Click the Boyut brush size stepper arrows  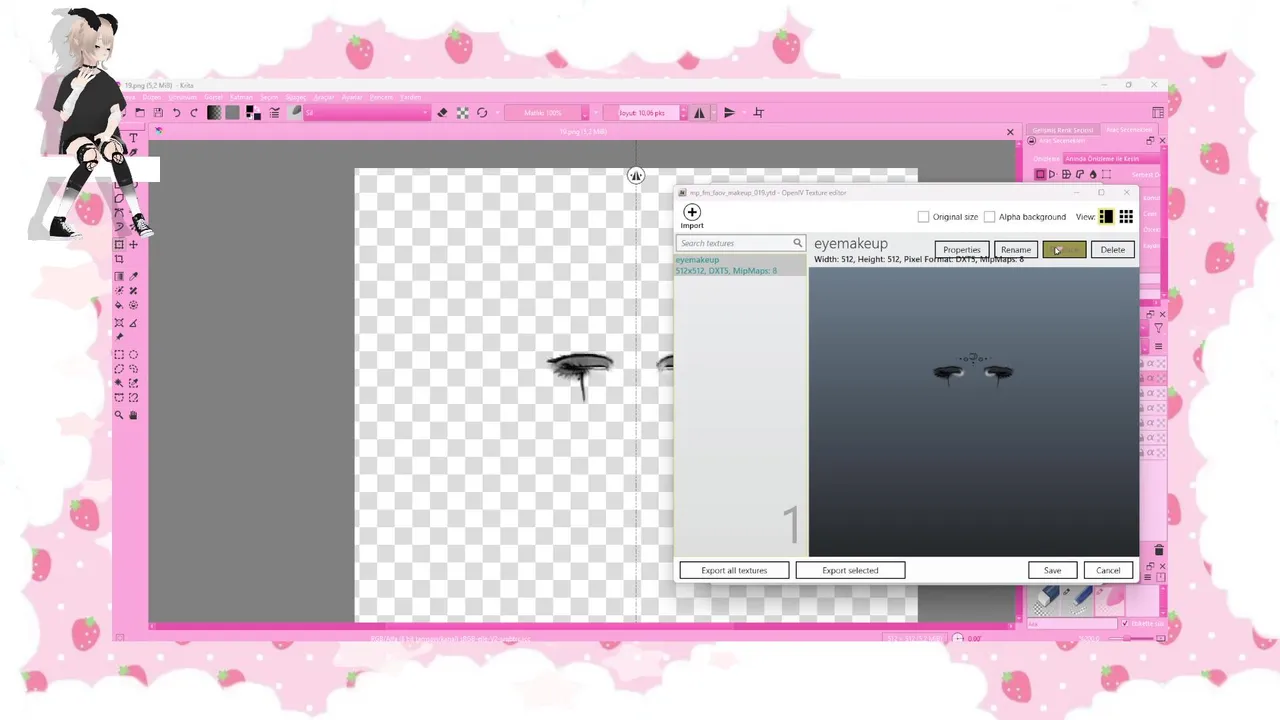tap(684, 112)
